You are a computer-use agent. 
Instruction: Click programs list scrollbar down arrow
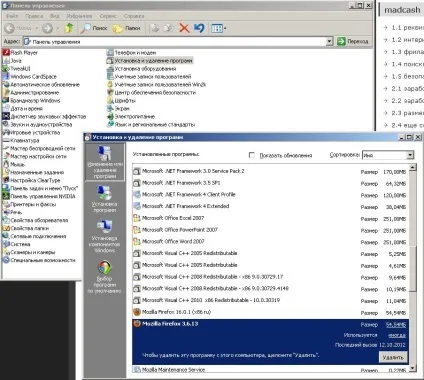(413, 368)
